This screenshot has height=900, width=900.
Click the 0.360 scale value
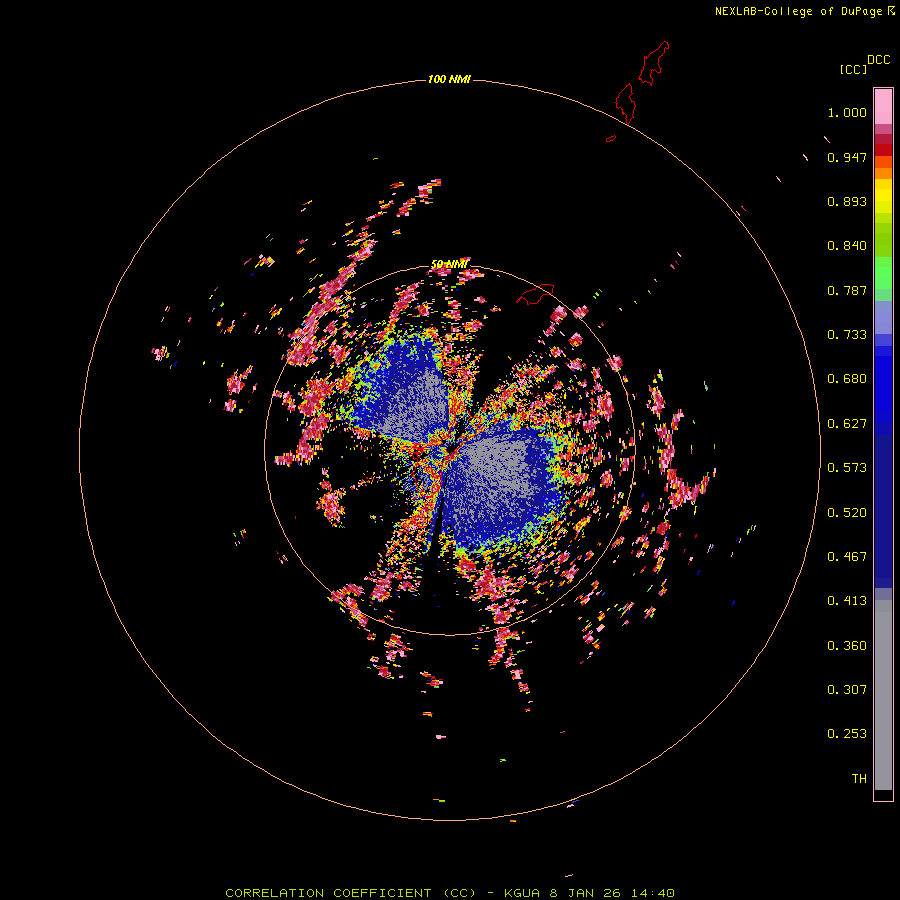point(847,646)
